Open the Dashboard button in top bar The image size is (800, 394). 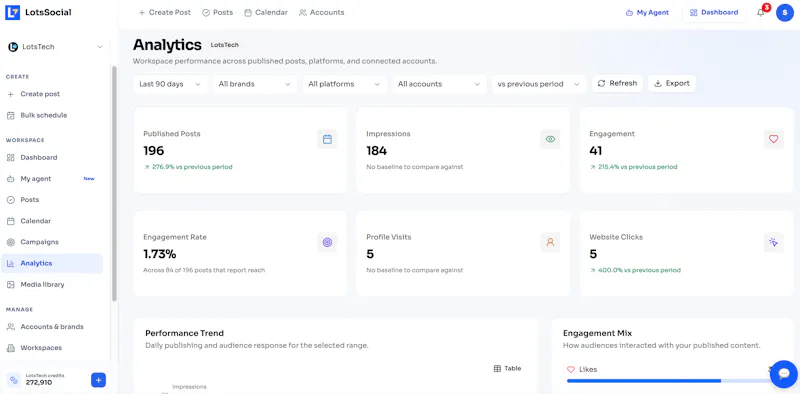click(x=714, y=13)
